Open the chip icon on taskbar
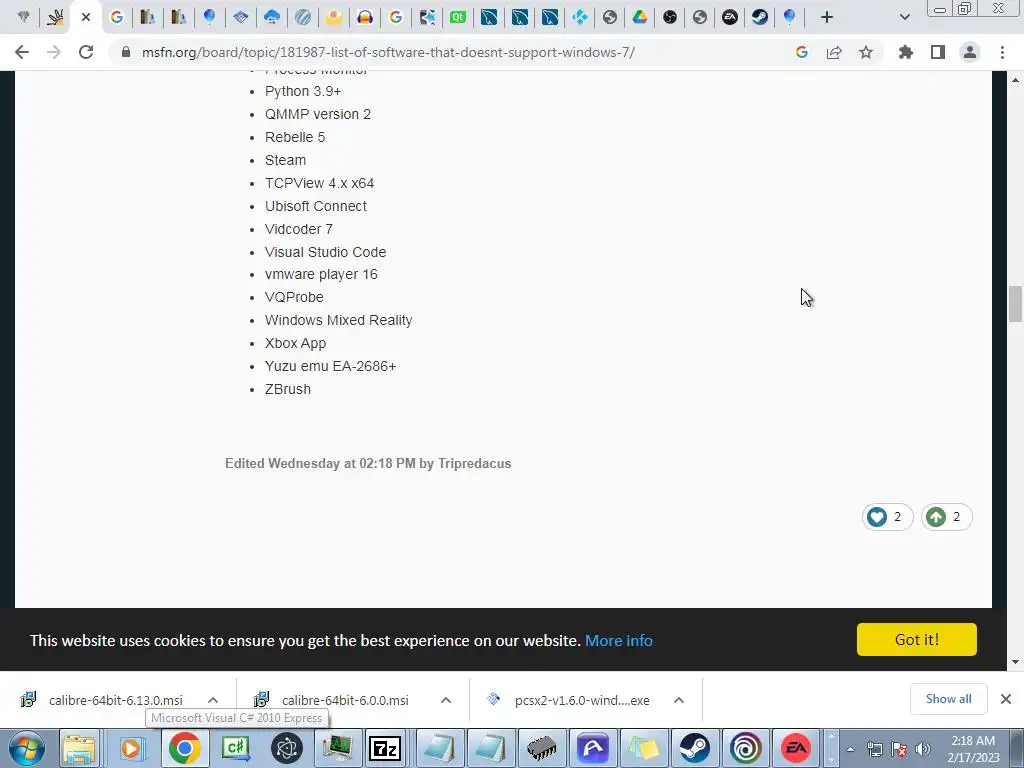Screen dimensions: 1024x768 541,748
